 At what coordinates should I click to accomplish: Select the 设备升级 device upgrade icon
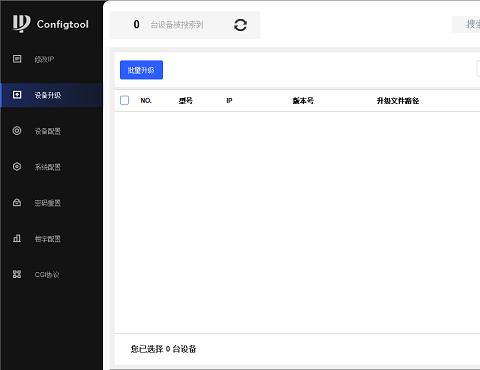coord(17,95)
